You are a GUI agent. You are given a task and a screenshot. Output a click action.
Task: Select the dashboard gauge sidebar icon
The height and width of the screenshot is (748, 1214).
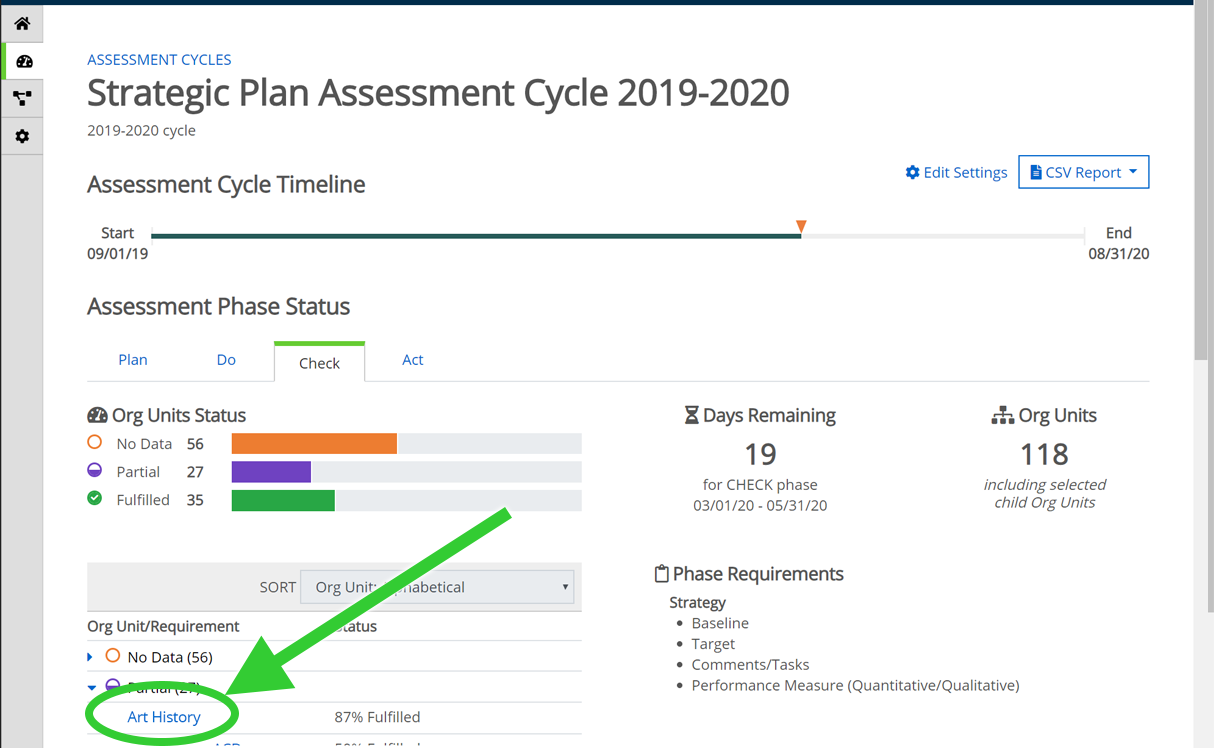pos(23,61)
